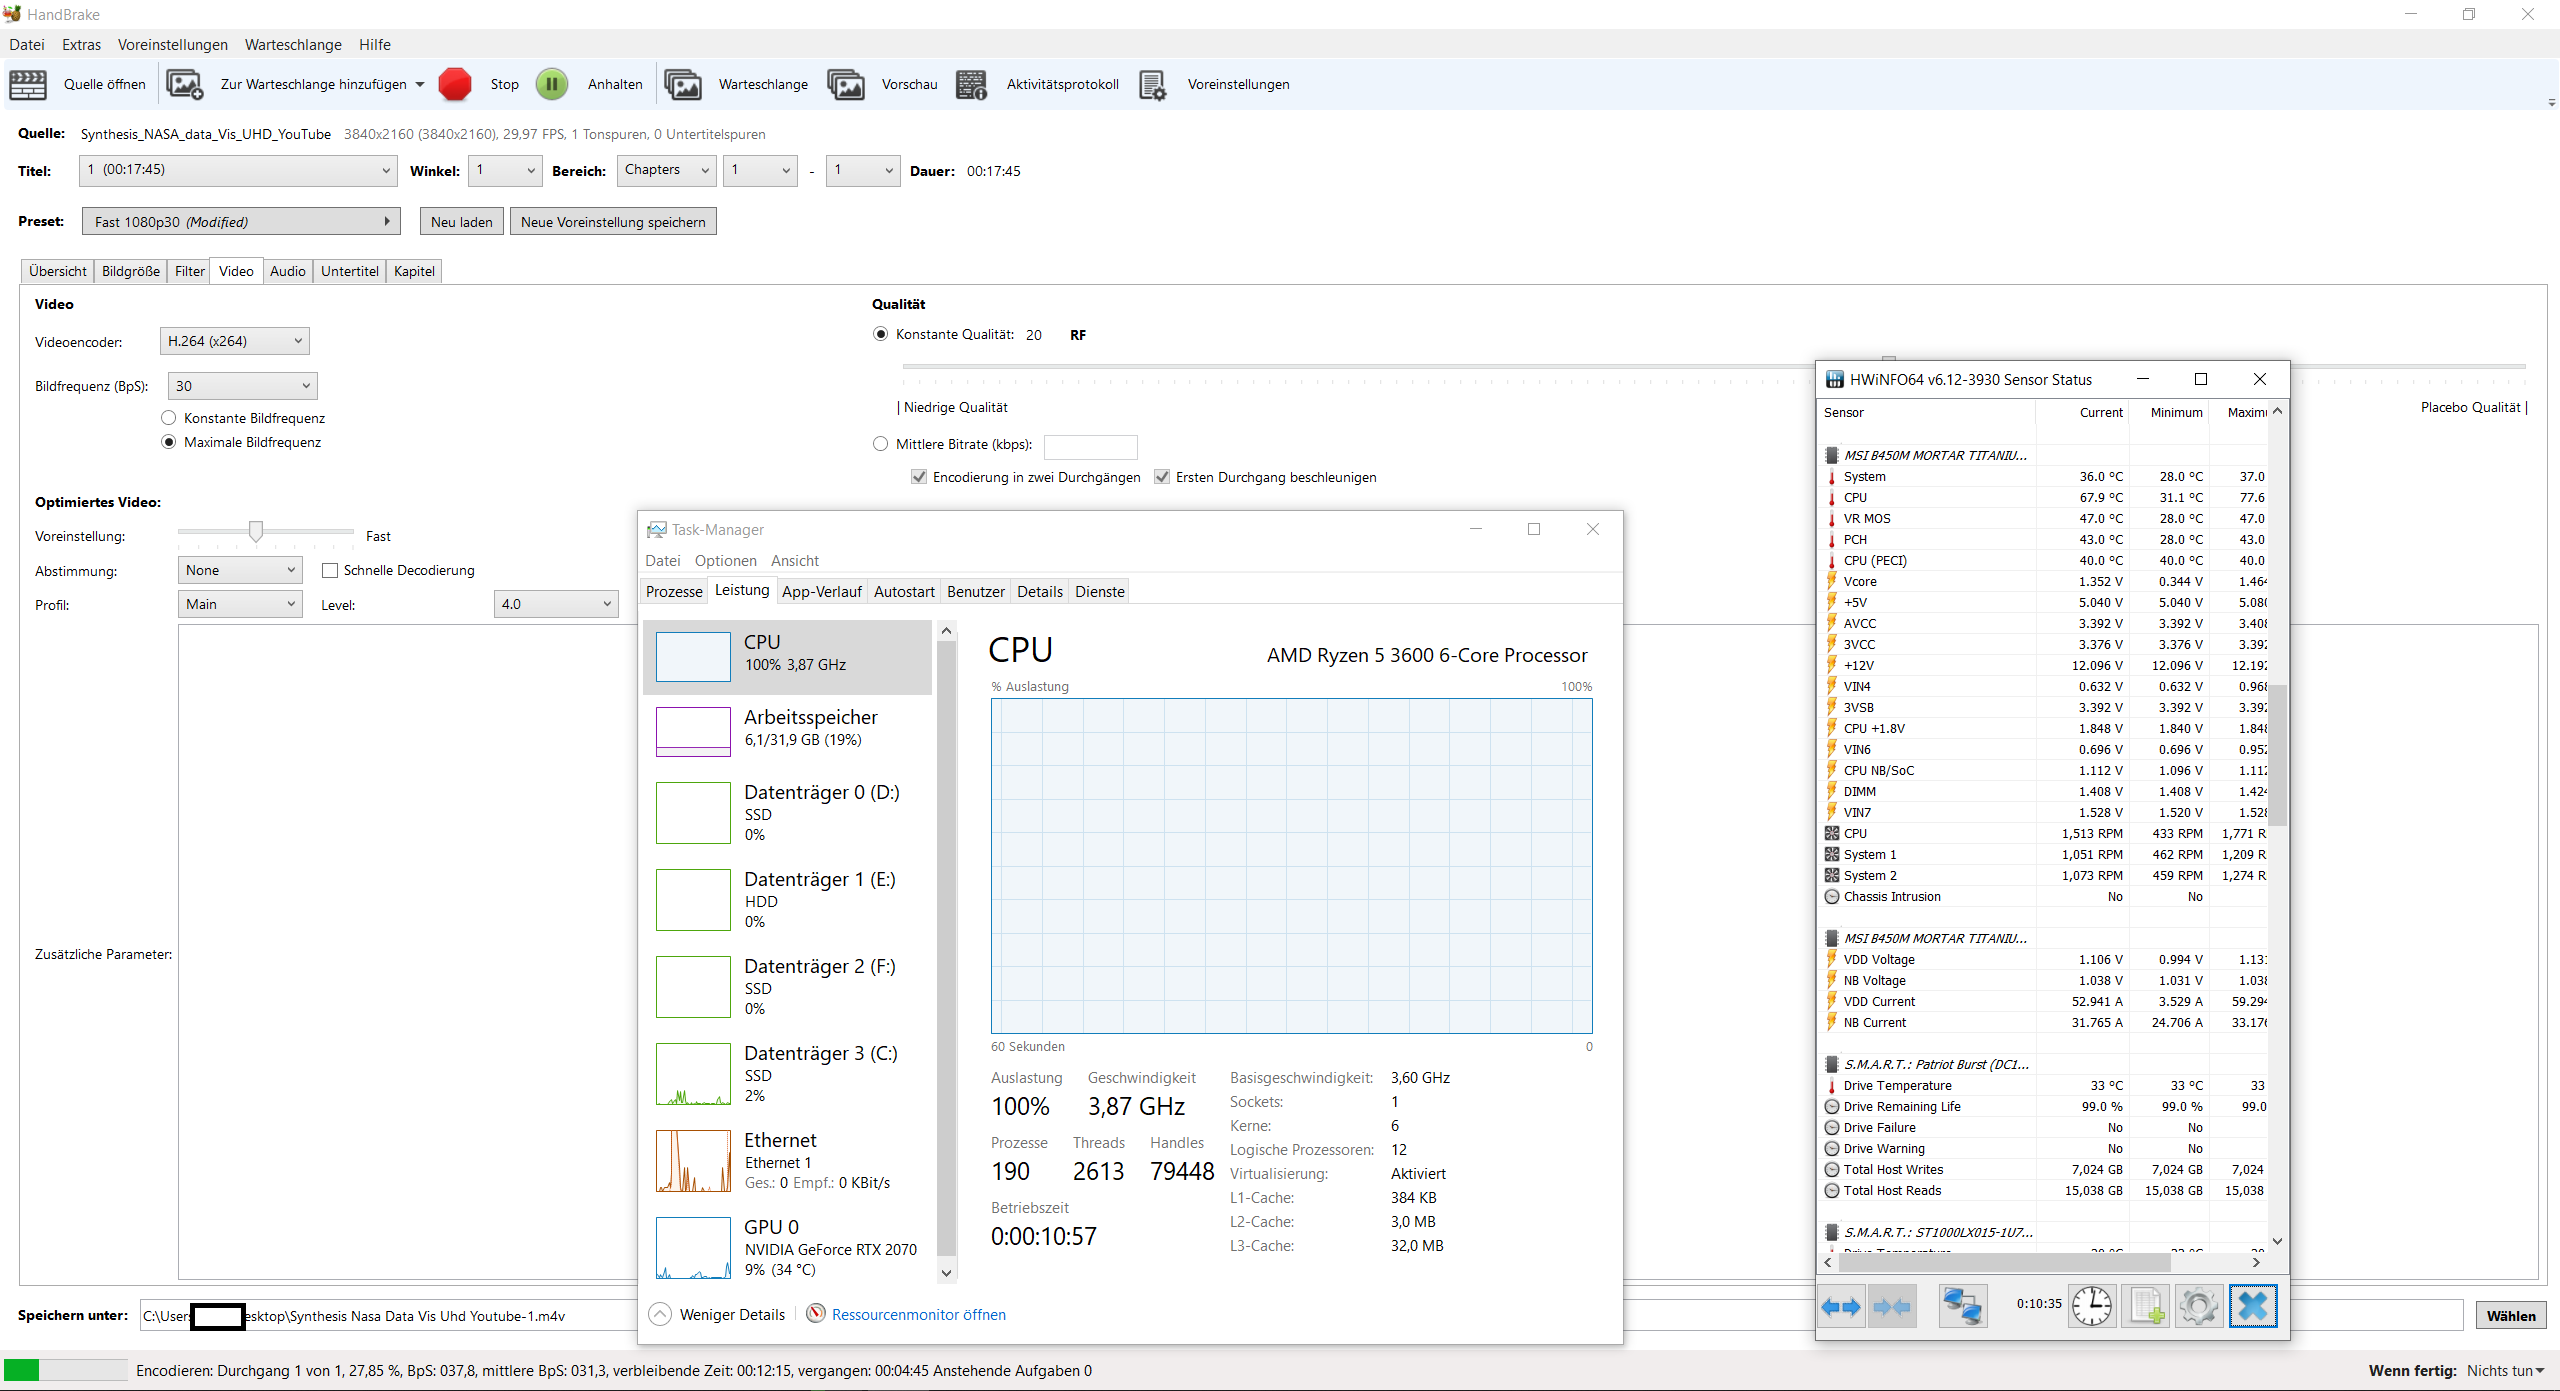Open the Ressourcenmonitor öffnen link
The image size is (2560, 1391).
[918, 1314]
